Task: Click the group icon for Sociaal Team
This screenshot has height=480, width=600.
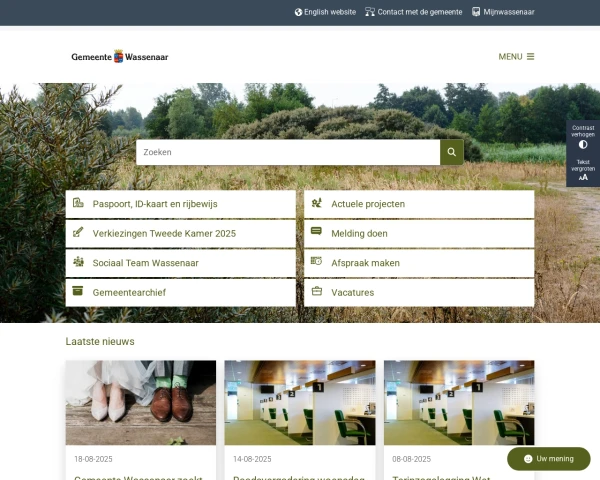Action: [78, 261]
